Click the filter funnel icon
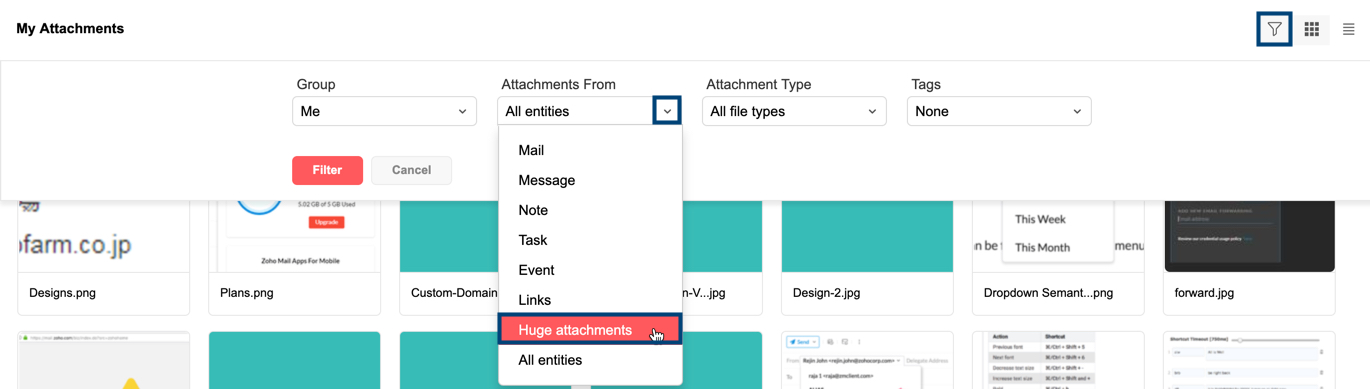This screenshot has width=1370, height=389. 1274,29
